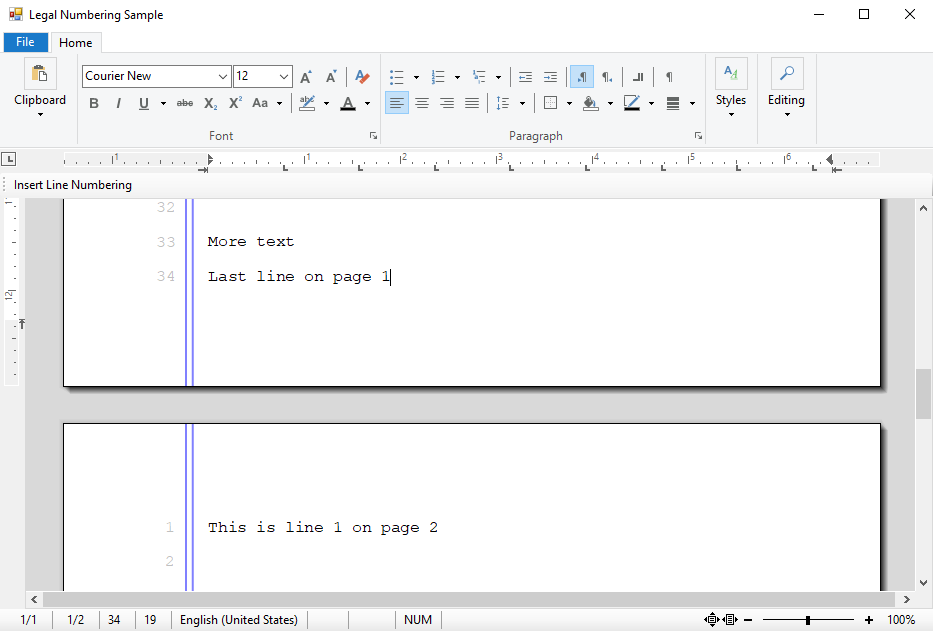Click Insert Line Numbering button
This screenshot has height=631, width=933.
(x=73, y=185)
